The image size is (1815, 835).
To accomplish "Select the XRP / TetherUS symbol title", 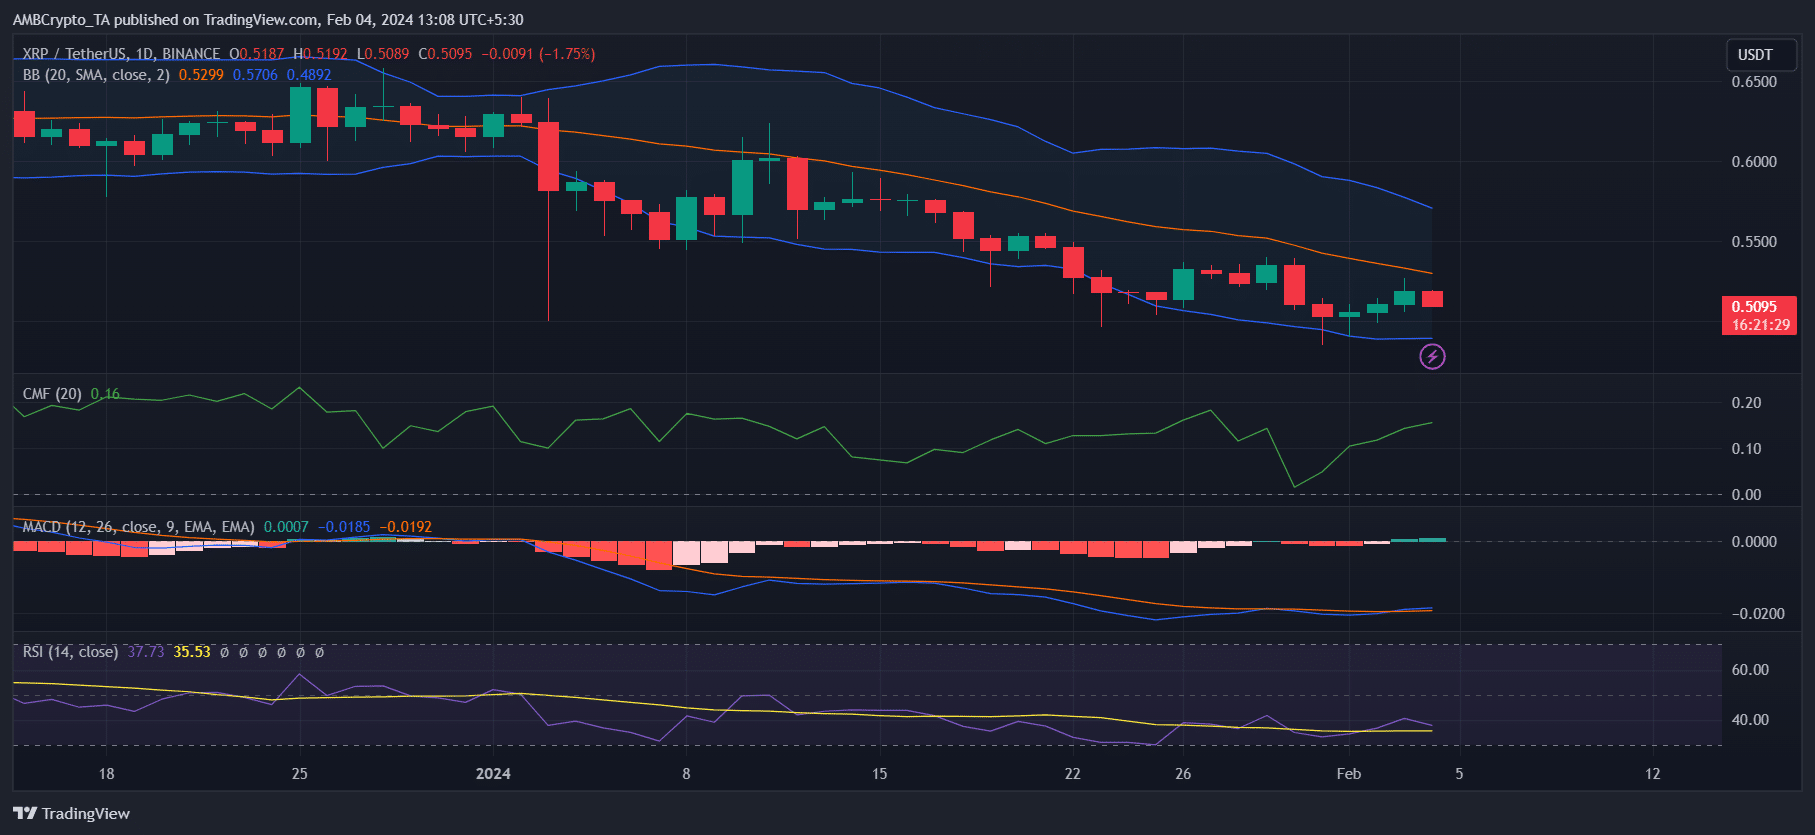I will click(121, 54).
